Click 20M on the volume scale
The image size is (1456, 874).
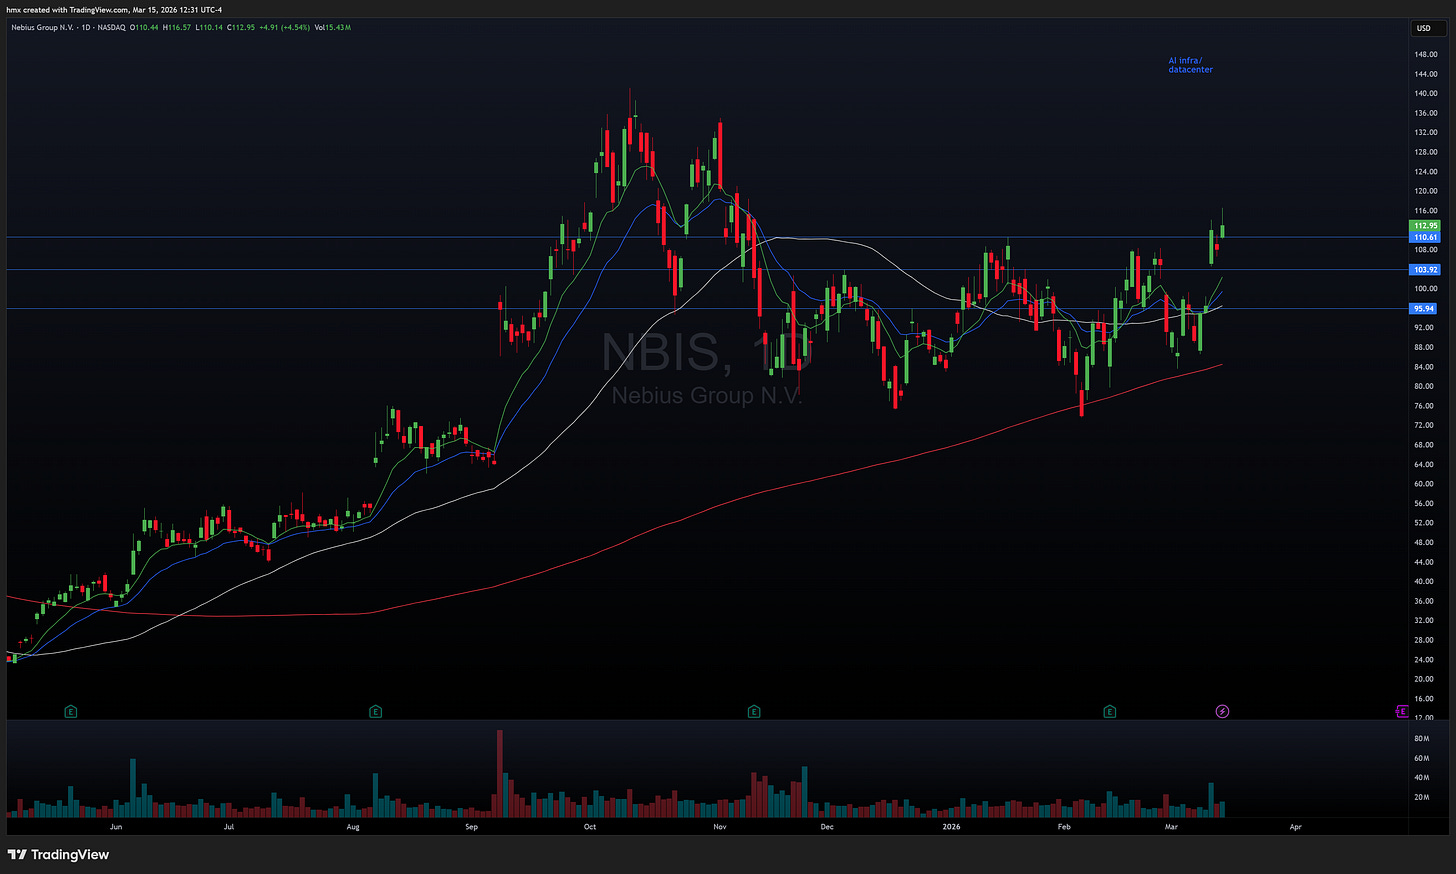[1421, 797]
